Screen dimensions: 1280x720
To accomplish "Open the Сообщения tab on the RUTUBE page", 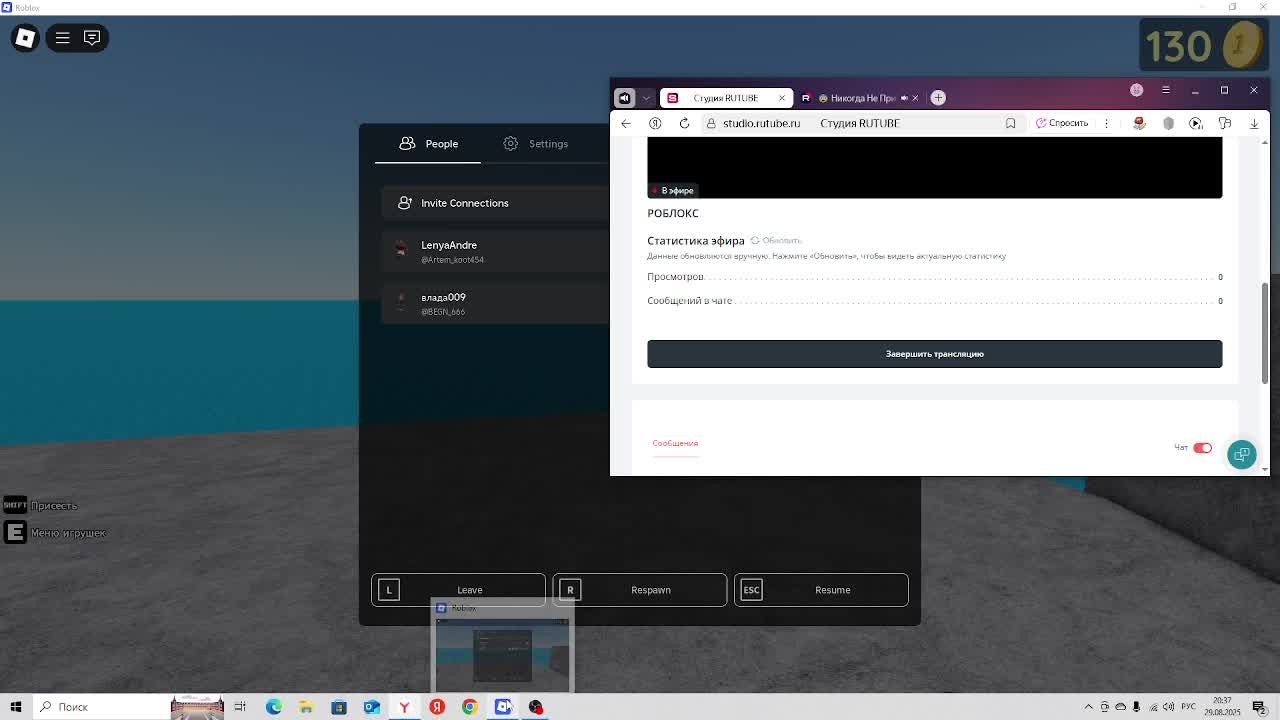I will pos(675,443).
